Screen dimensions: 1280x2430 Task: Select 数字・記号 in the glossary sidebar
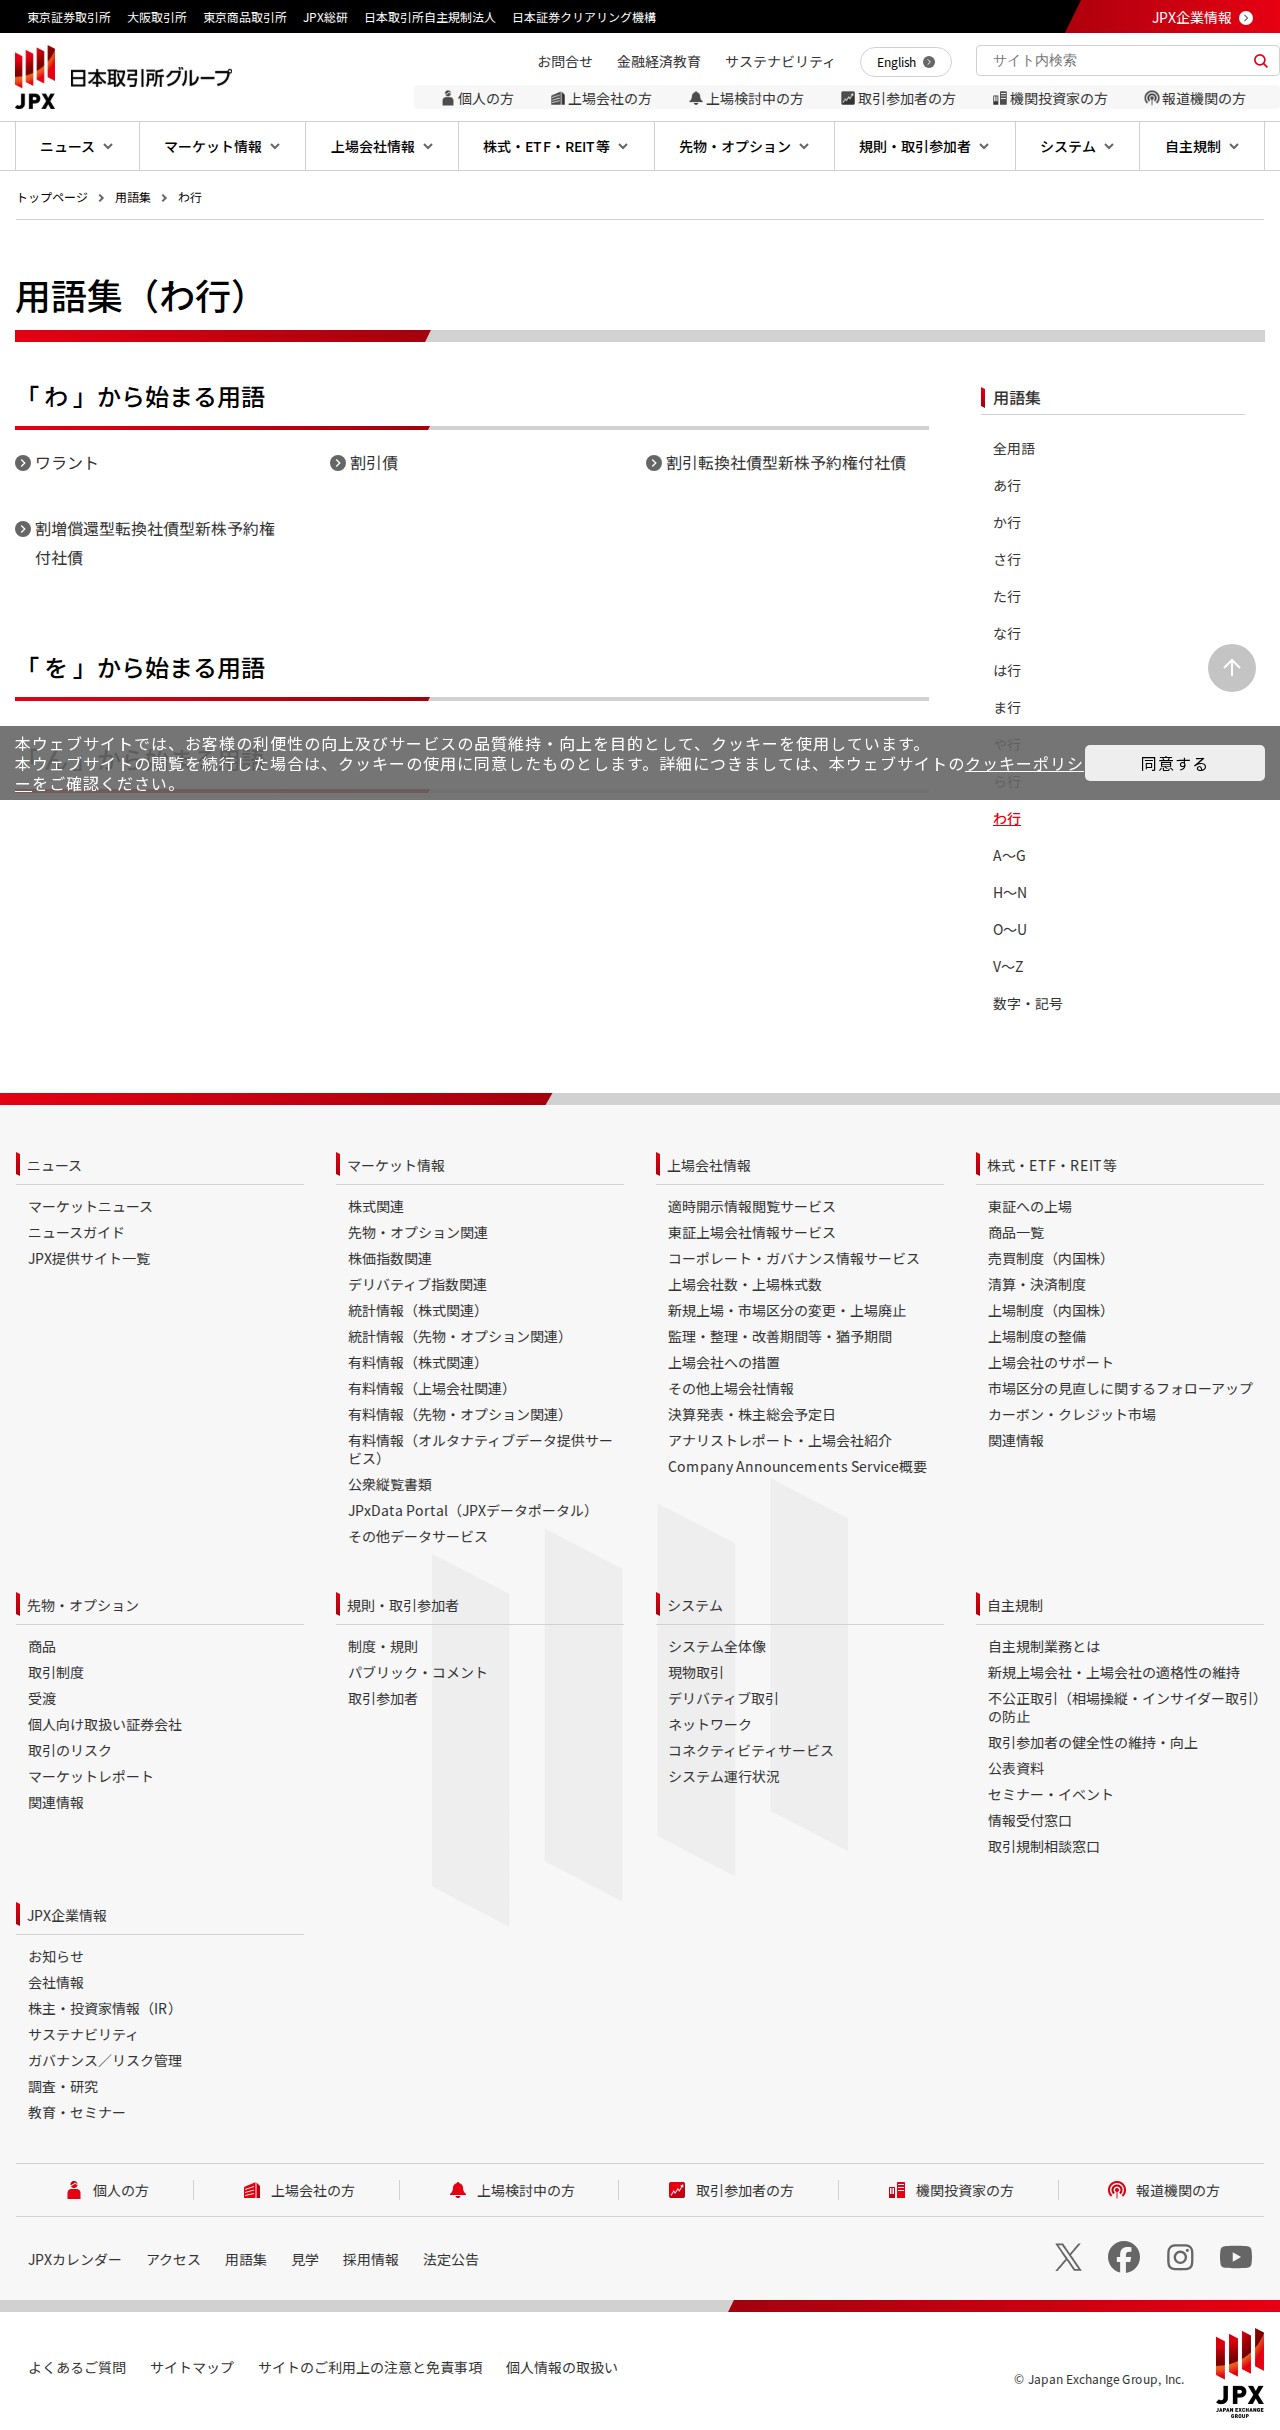tap(1028, 1004)
